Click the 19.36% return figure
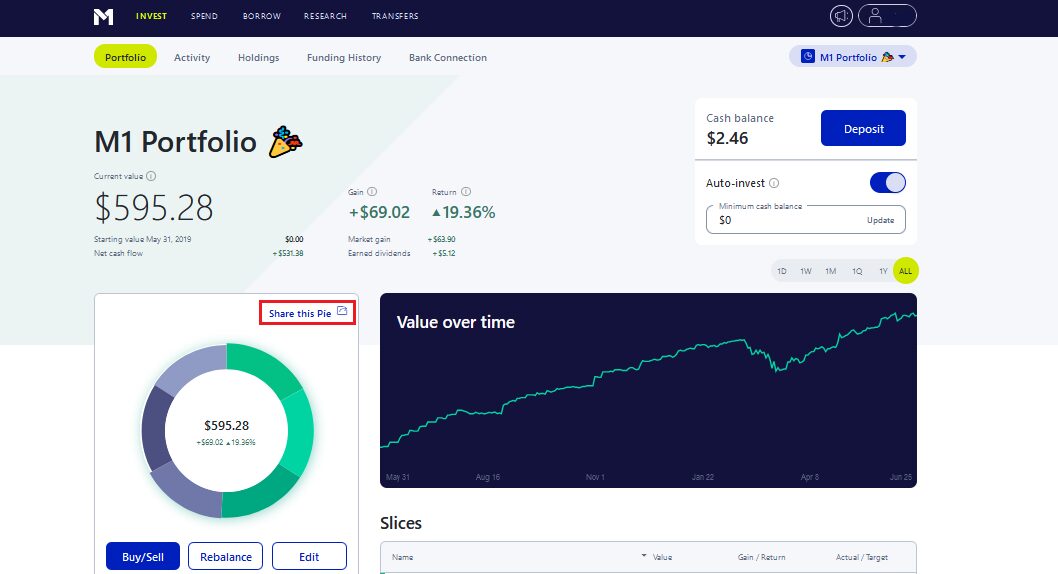This screenshot has width=1058, height=574. coord(464,212)
